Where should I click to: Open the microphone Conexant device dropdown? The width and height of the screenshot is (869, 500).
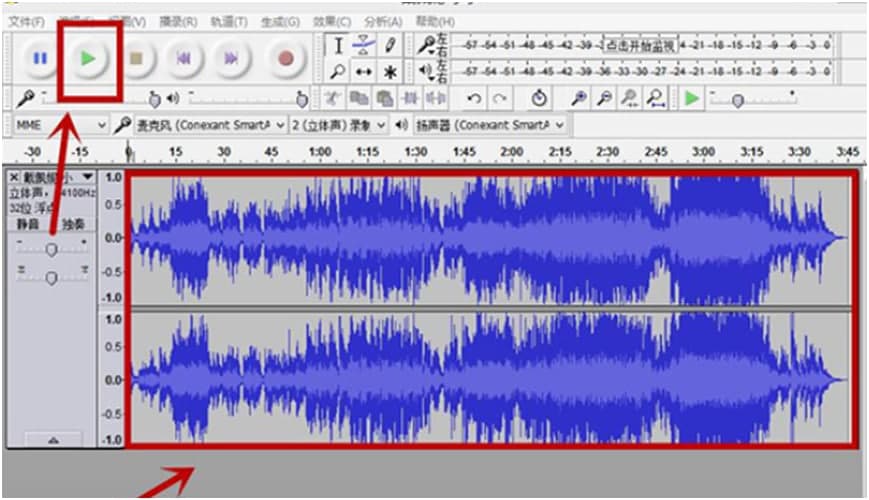(211, 125)
